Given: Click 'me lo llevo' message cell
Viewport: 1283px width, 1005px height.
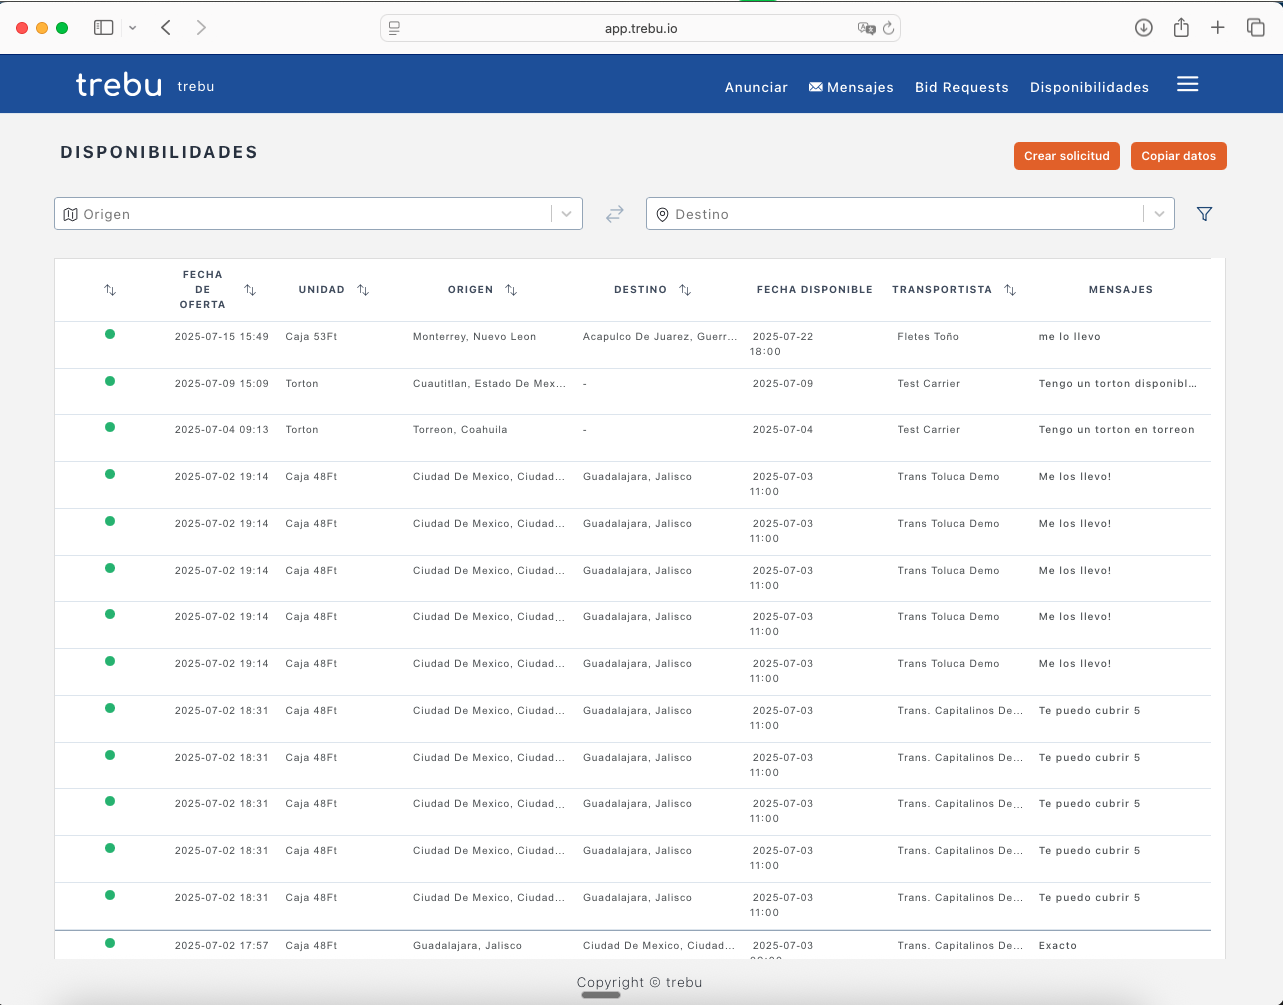Looking at the screenshot, I should point(1069,337).
